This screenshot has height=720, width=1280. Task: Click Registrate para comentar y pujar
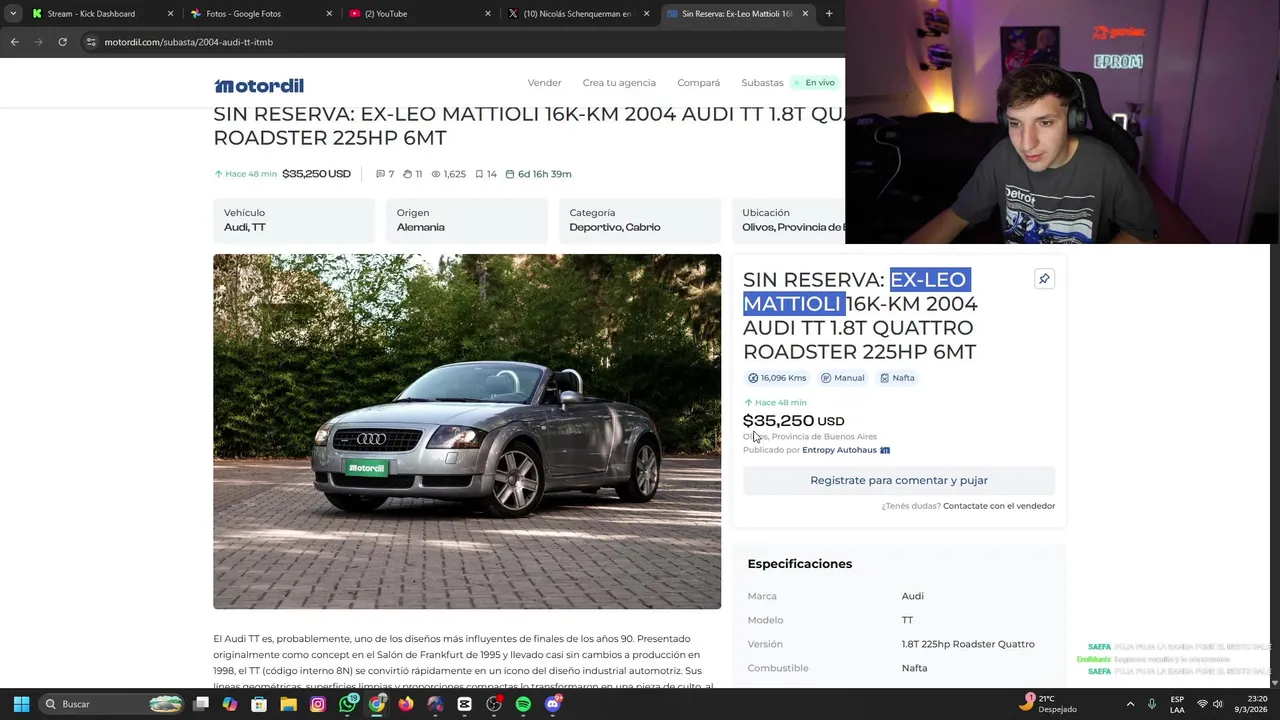(899, 480)
